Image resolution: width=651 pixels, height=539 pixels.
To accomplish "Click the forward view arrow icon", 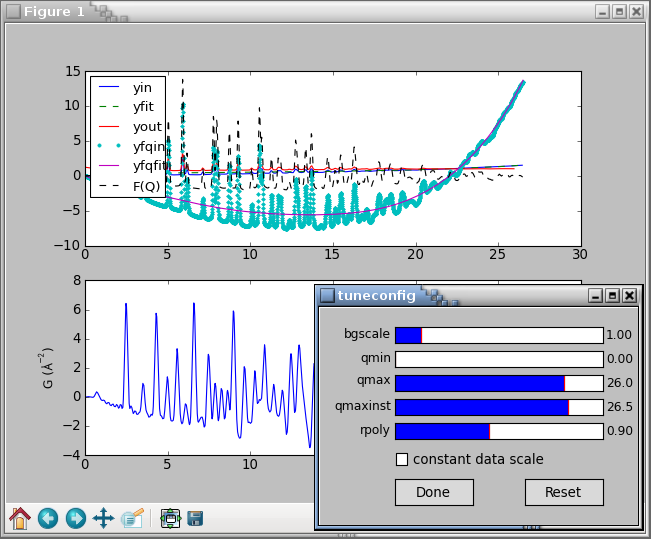I will (x=75, y=518).
